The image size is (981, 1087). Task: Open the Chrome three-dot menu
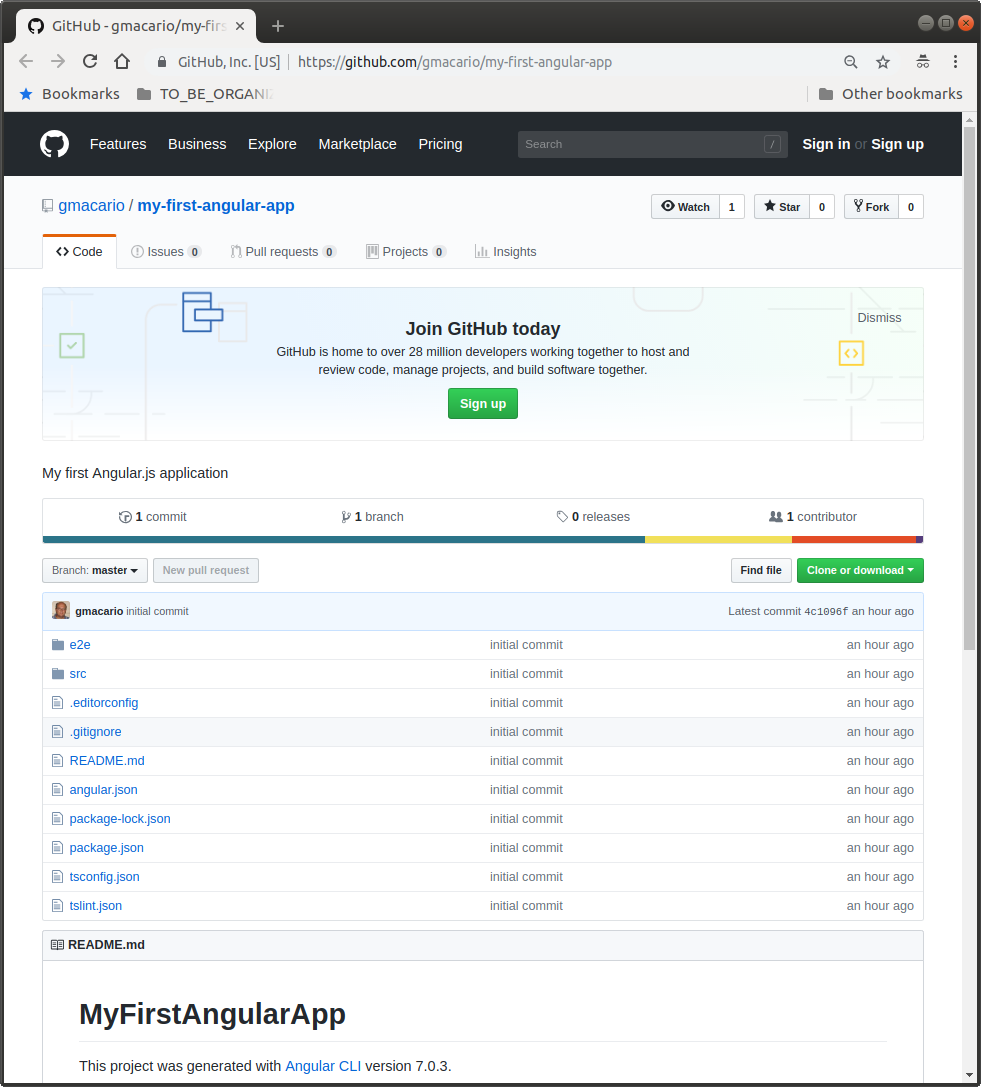[x=955, y=62]
